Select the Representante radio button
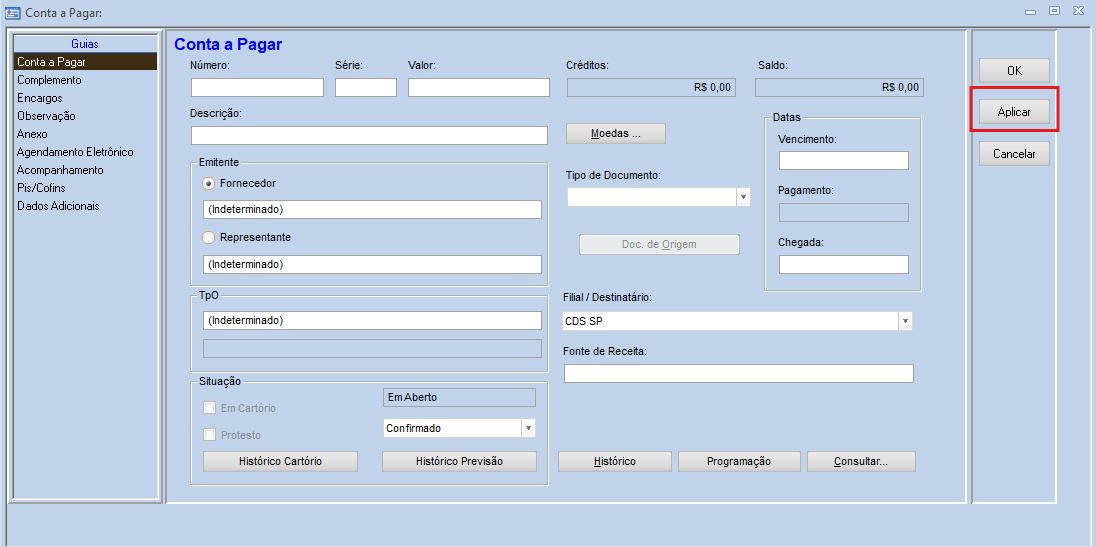Viewport: 1096px width, 547px height. [x=209, y=238]
